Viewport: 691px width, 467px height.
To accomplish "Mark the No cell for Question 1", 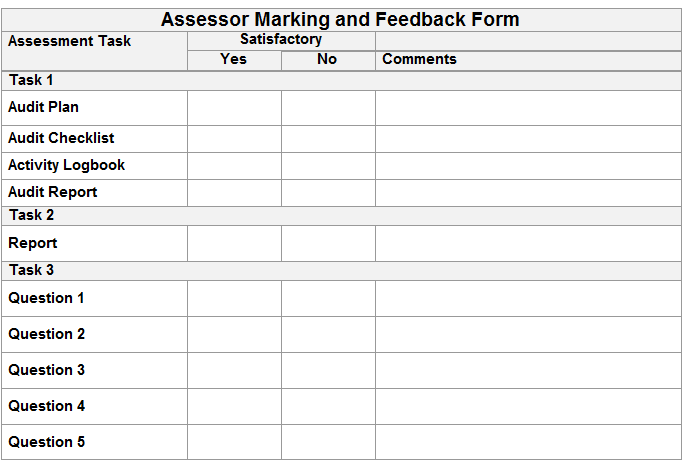I will [328, 298].
